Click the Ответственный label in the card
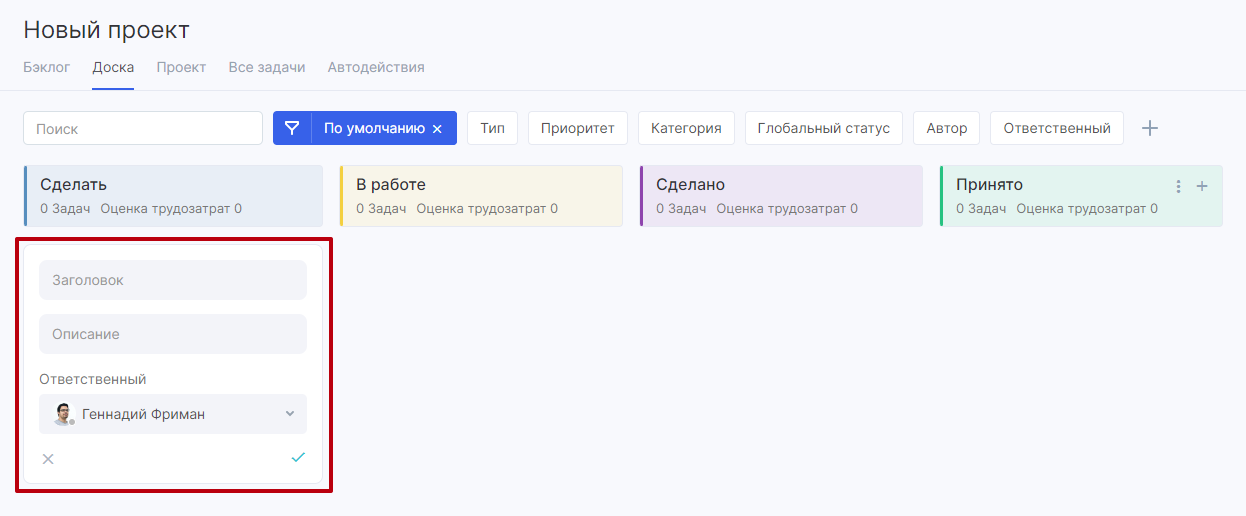This screenshot has height=516, width=1246. coord(93,379)
